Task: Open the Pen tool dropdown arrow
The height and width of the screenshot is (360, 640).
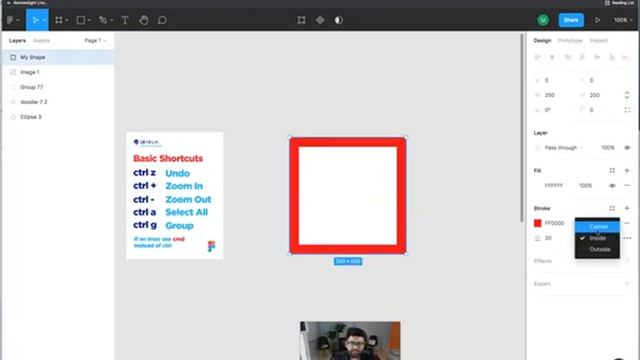Action: (111, 20)
